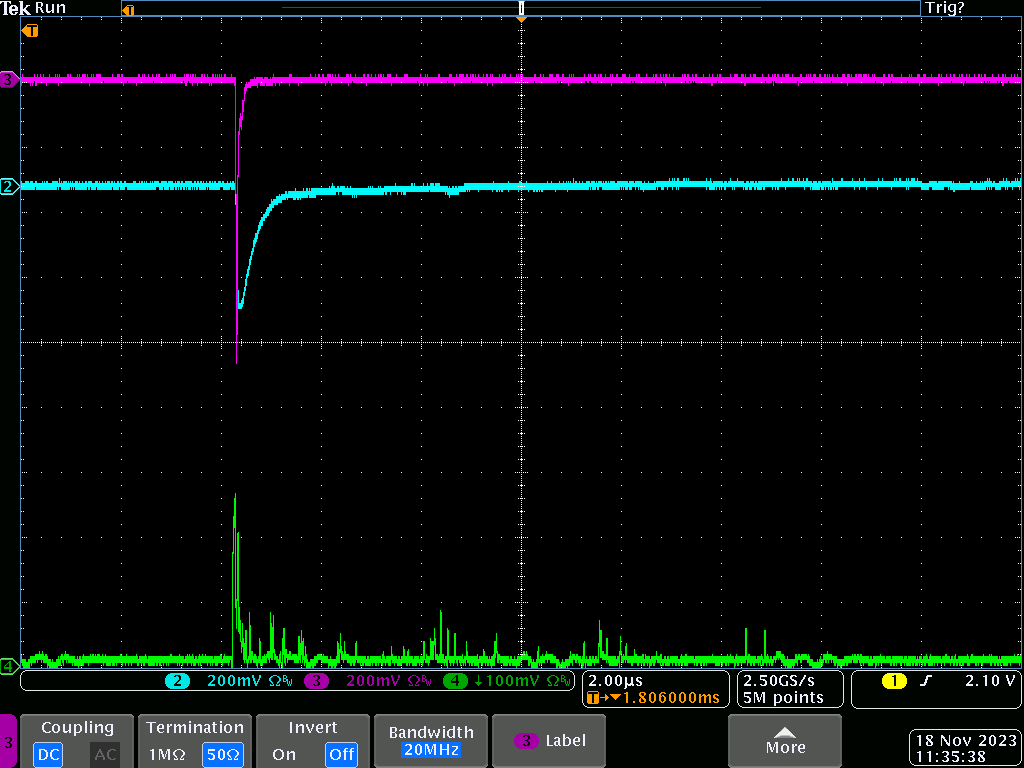Open the channel 3 Label menu
The width and height of the screenshot is (1024, 768).
(x=550, y=741)
